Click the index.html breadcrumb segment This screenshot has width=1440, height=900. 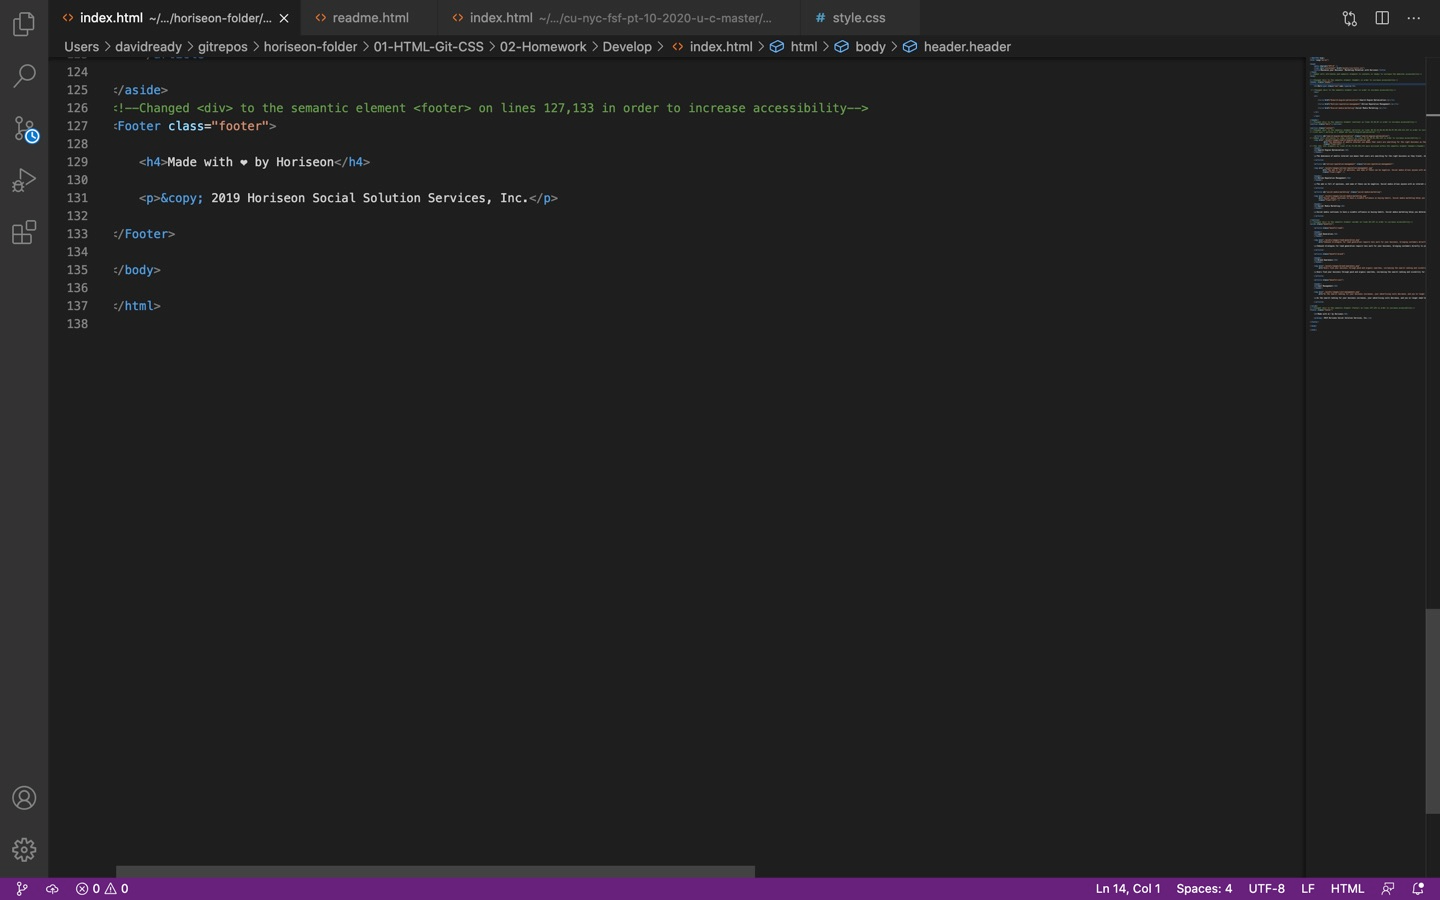(x=711, y=46)
